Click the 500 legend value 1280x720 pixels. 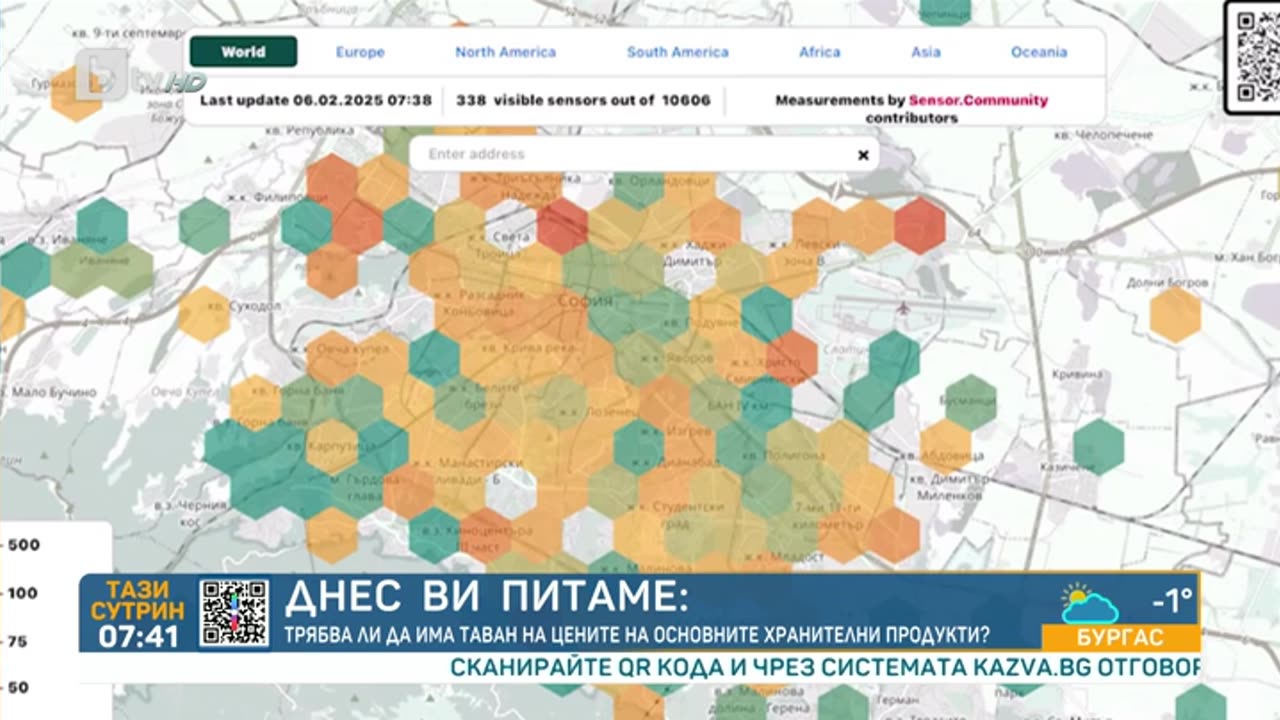click(x=23, y=545)
